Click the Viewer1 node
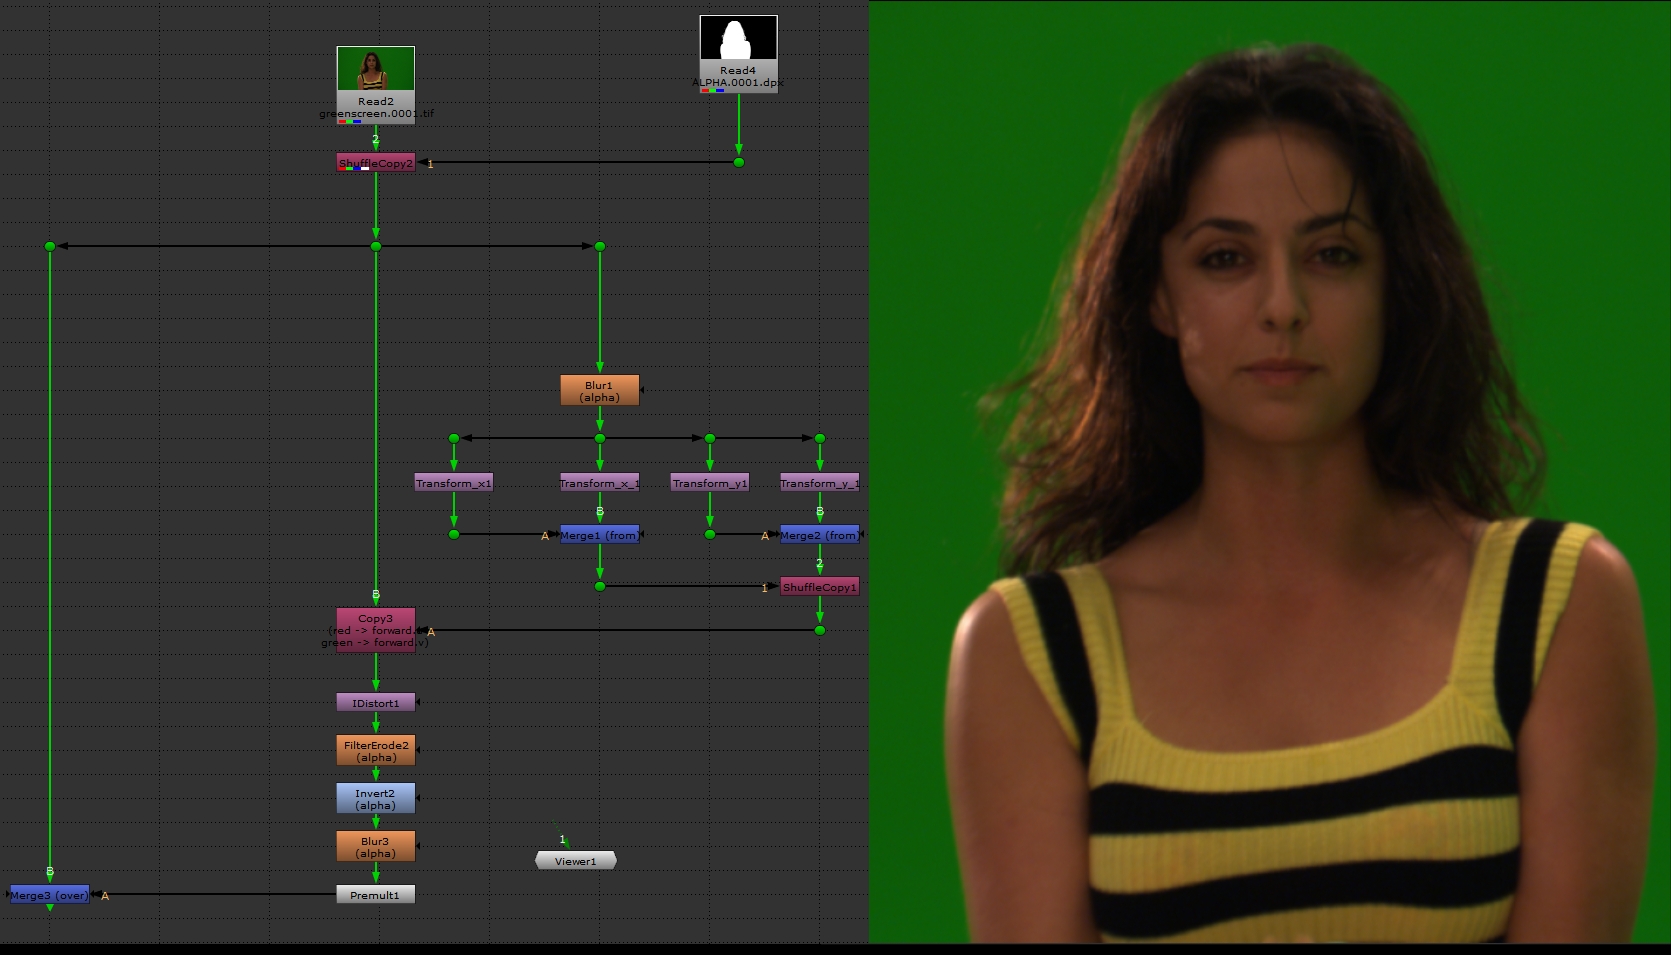The image size is (1671, 955). click(x=575, y=861)
